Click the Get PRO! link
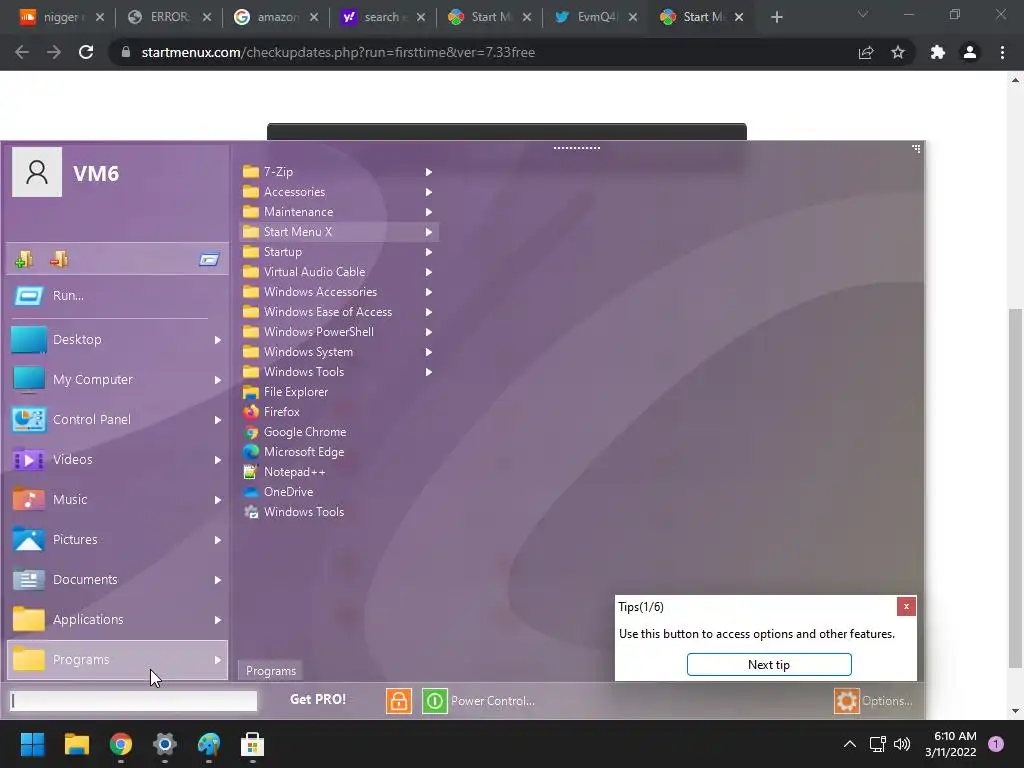1024x768 pixels. tap(318, 699)
